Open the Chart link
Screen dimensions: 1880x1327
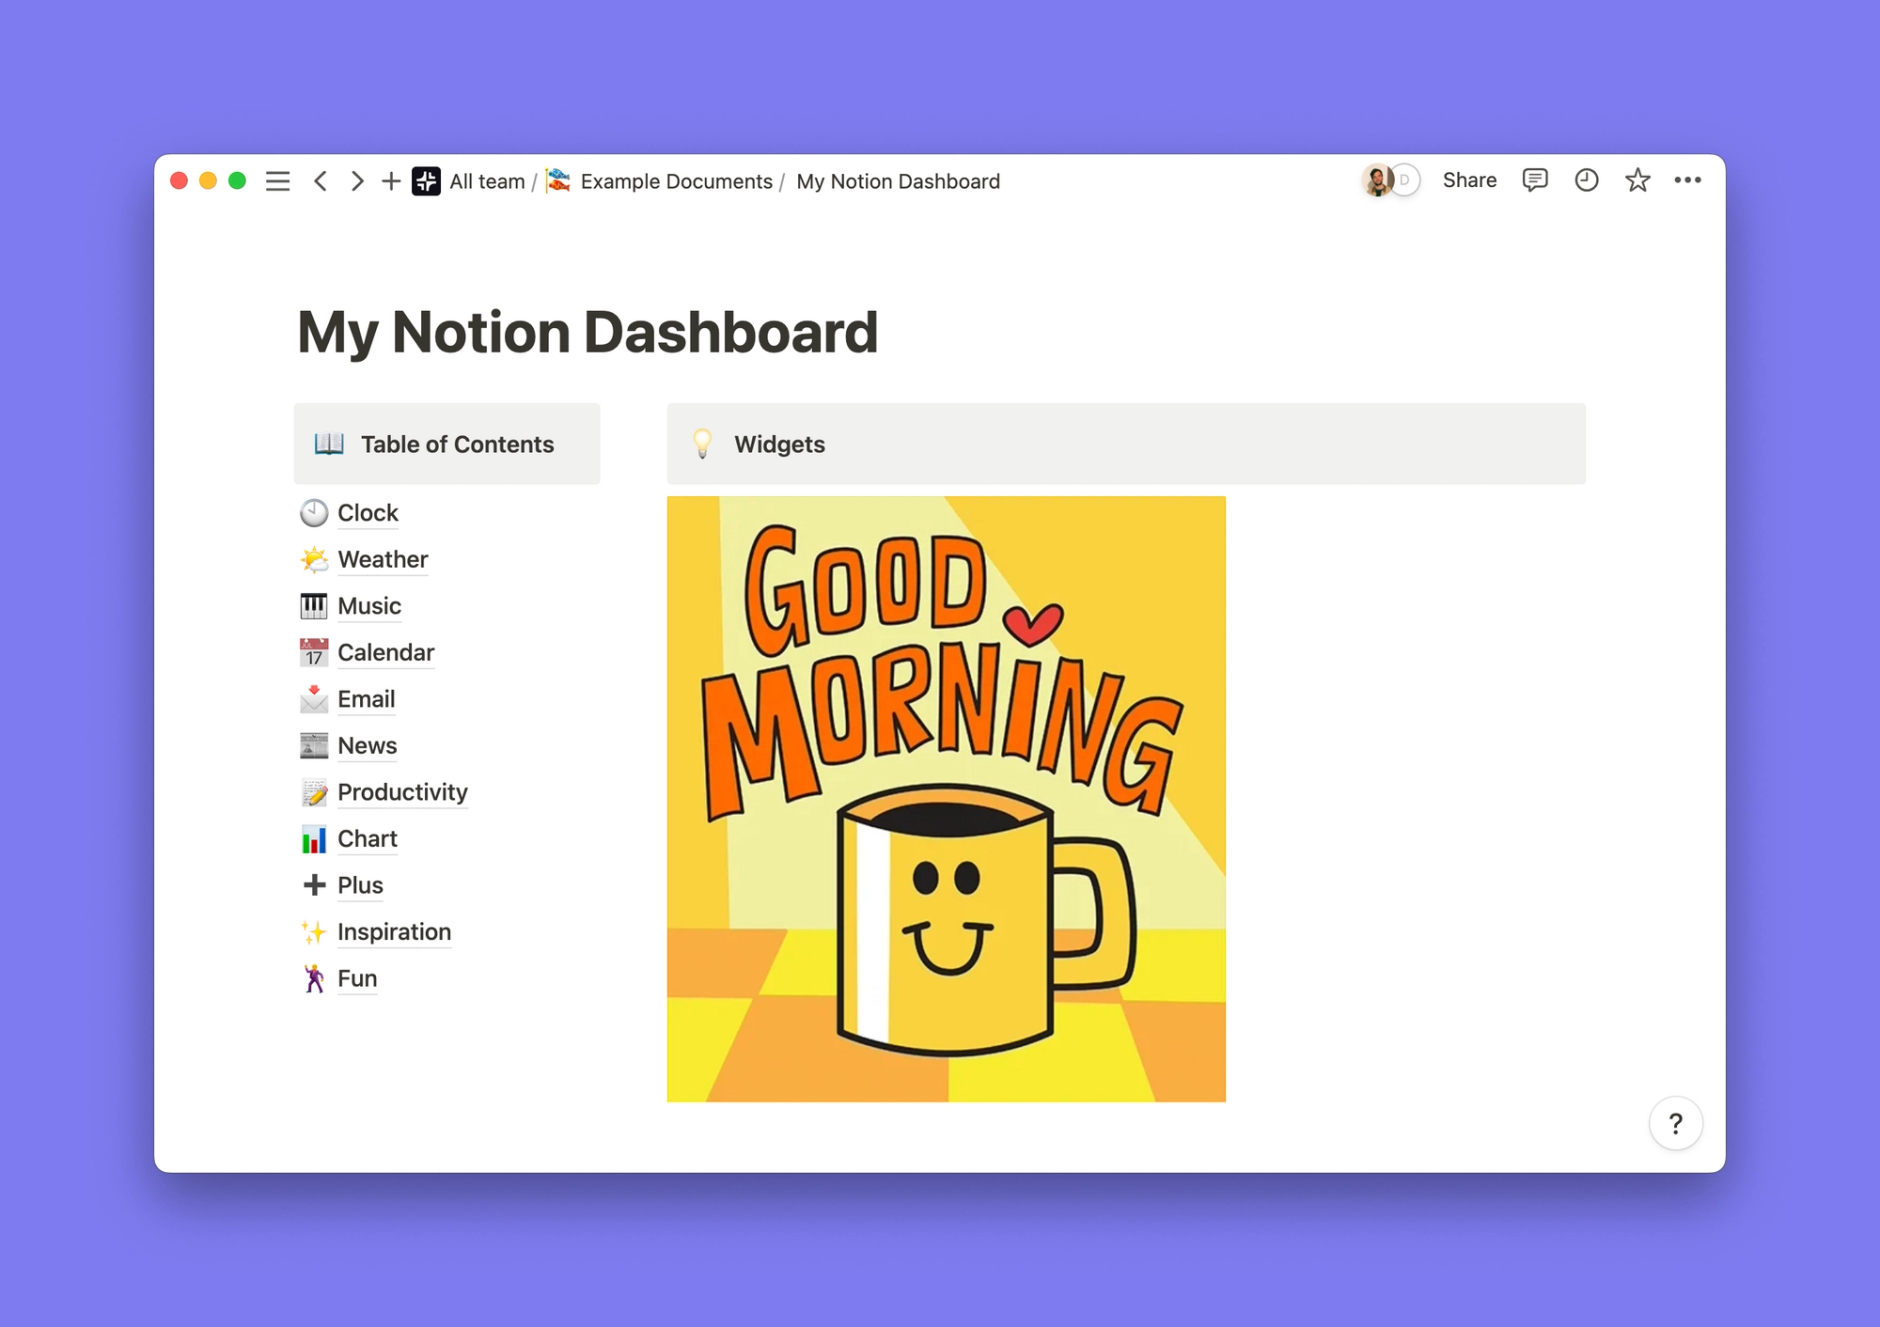click(x=367, y=838)
